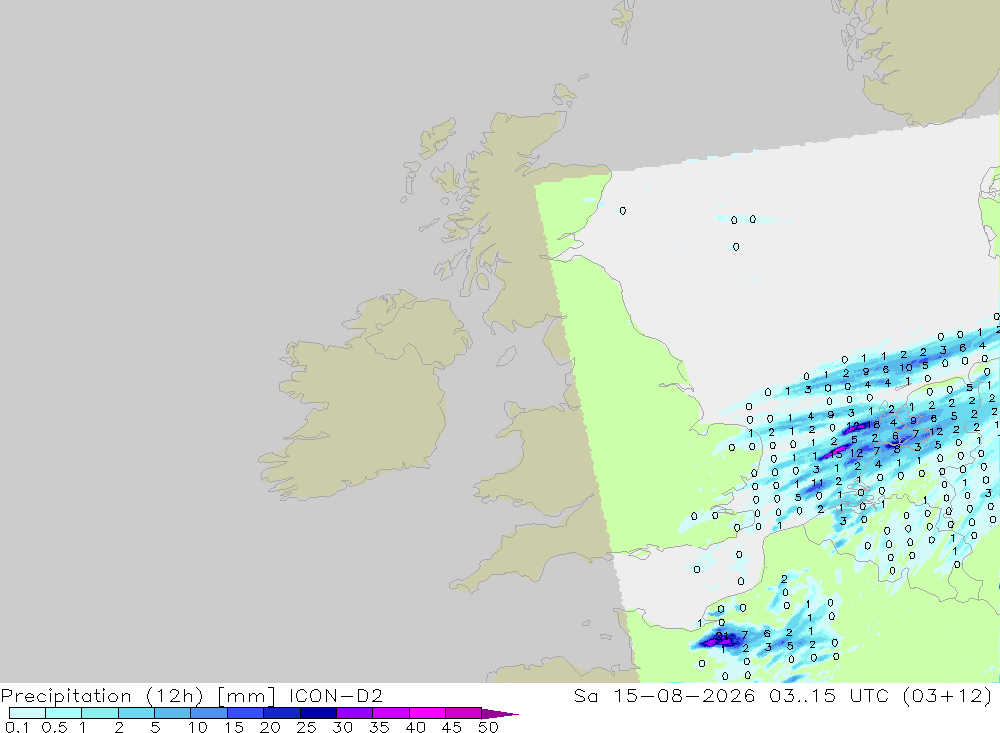1000x733 pixels.
Task: Click the 2–5 mm legend color swatch
Action: click(x=136, y=713)
